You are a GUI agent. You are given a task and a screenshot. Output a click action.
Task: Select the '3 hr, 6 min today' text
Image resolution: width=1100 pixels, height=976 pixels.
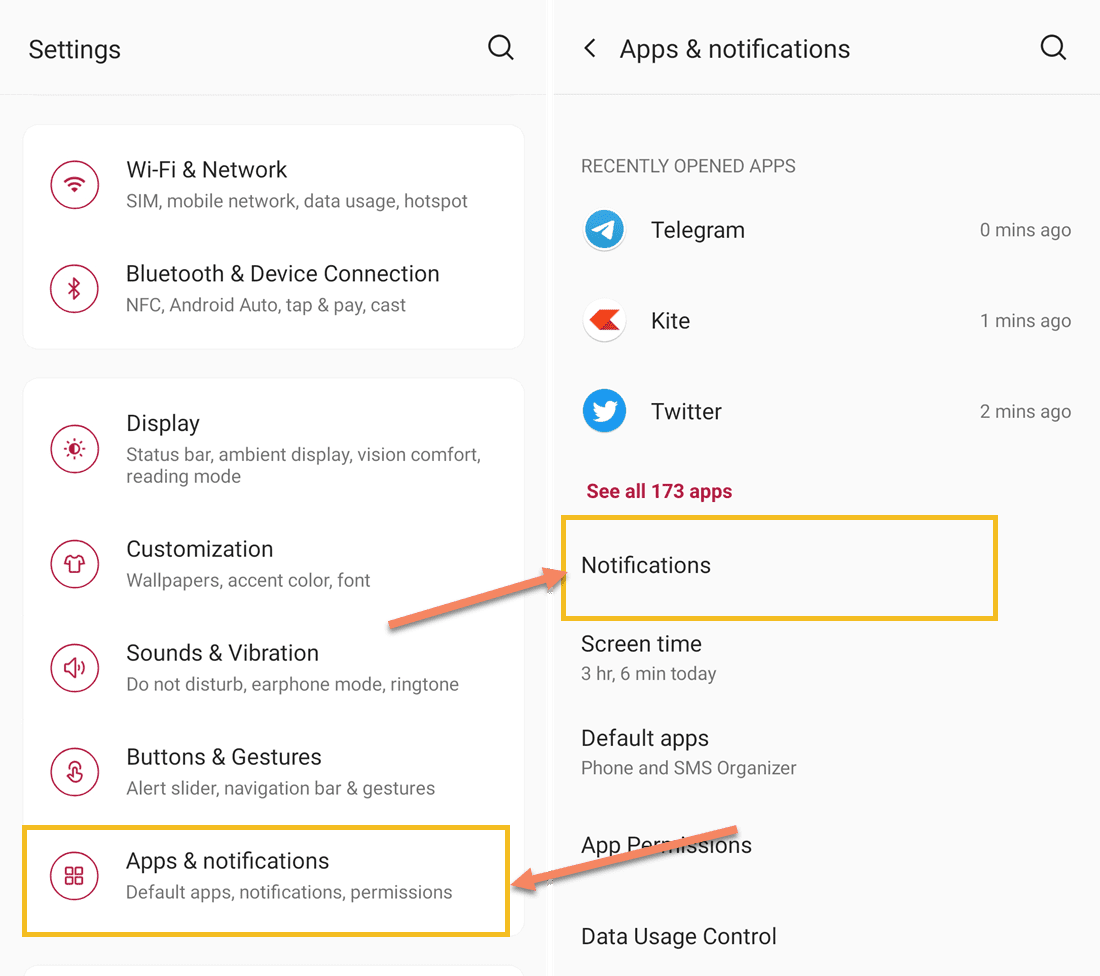tap(648, 674)
